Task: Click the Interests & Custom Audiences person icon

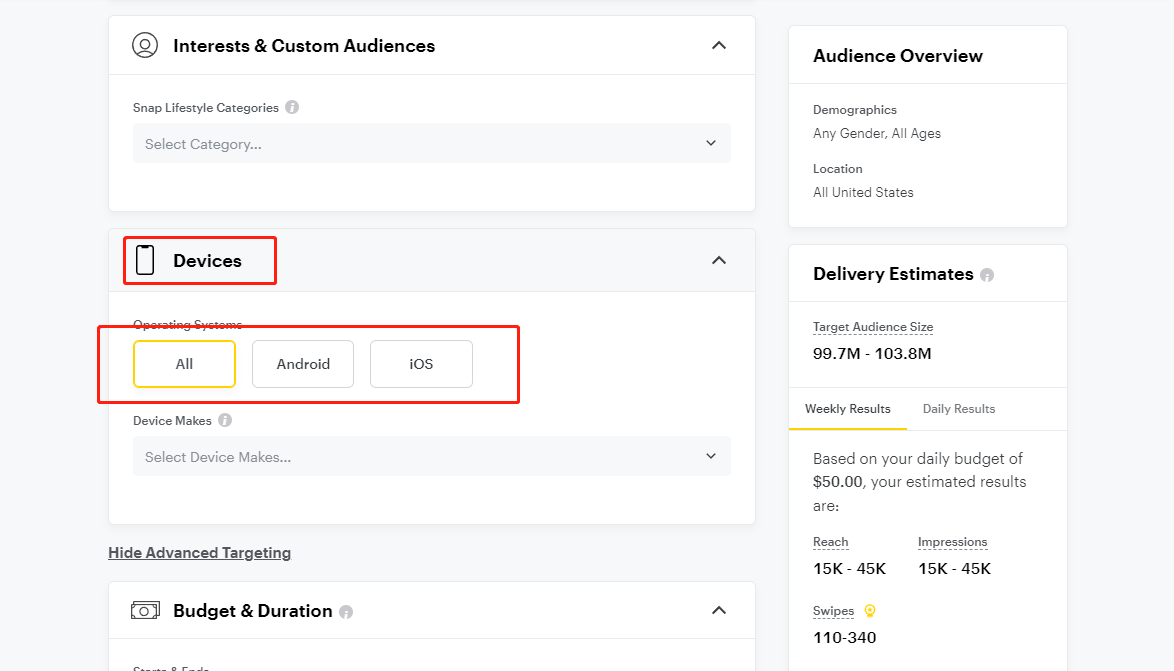Action: coord(145,46)
